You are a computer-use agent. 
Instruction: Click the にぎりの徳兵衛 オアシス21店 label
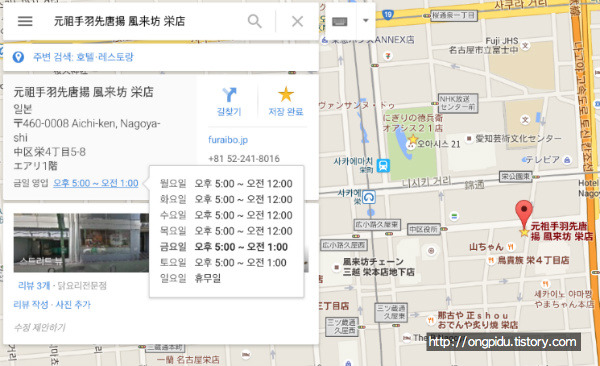coord(412,123)
